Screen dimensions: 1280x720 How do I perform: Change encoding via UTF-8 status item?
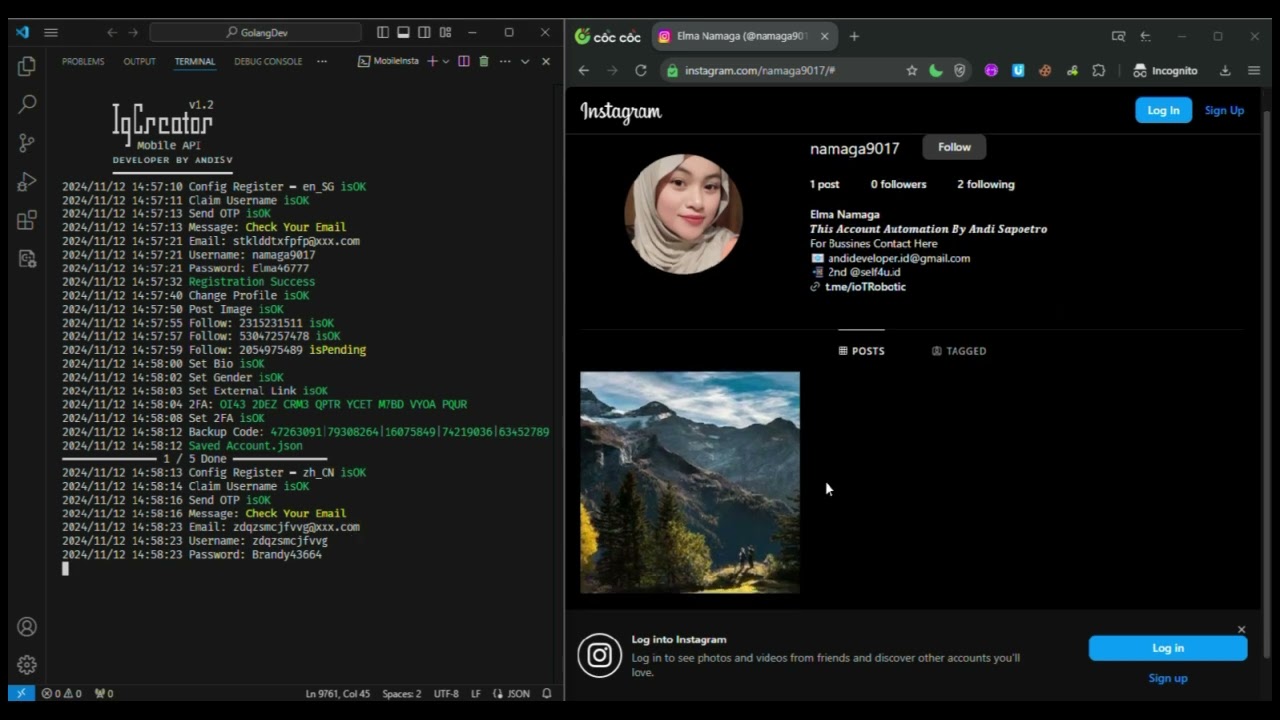(x=446, y=693)
